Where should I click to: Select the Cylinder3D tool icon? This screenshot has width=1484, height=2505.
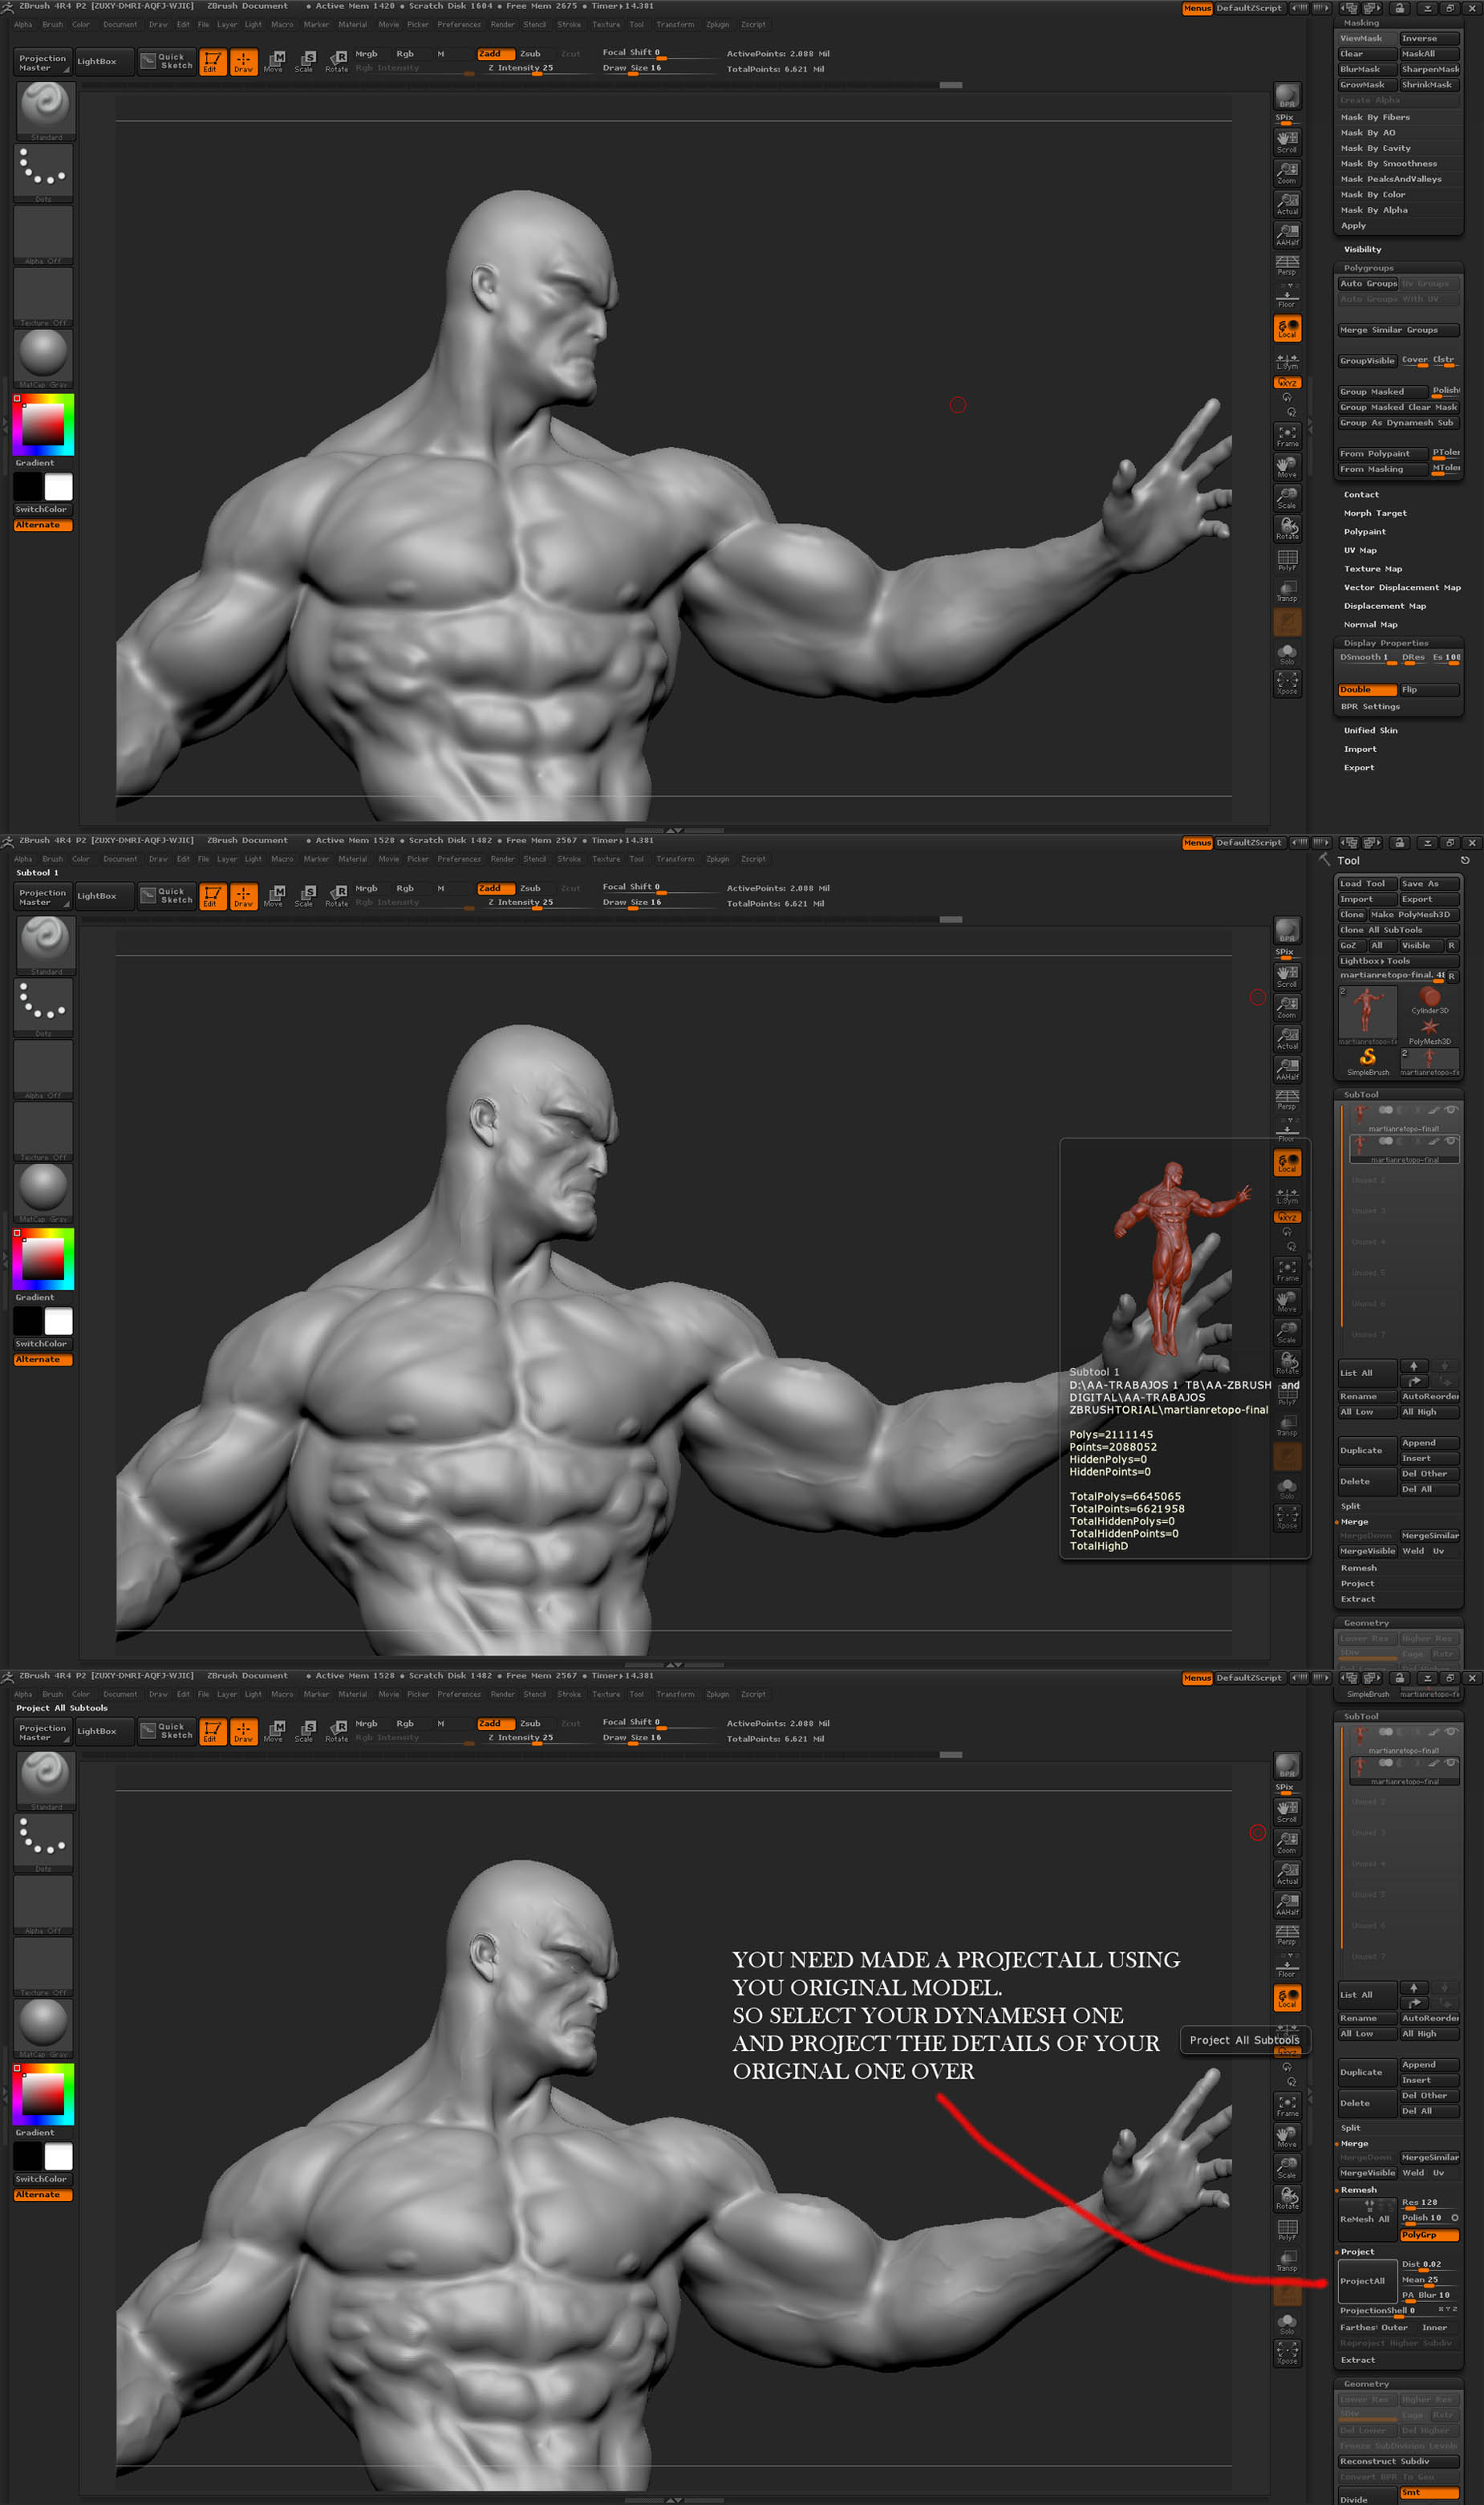point(1430,1000)
